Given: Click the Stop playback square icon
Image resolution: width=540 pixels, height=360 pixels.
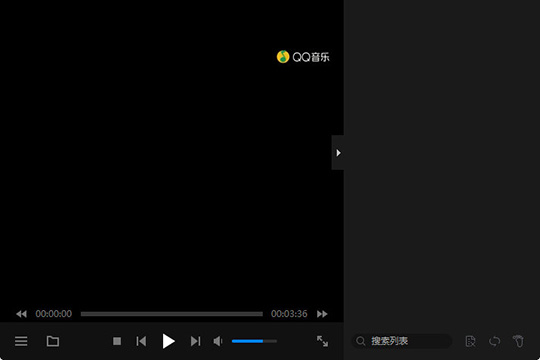Looking at the screenshot, I should 117,341.
